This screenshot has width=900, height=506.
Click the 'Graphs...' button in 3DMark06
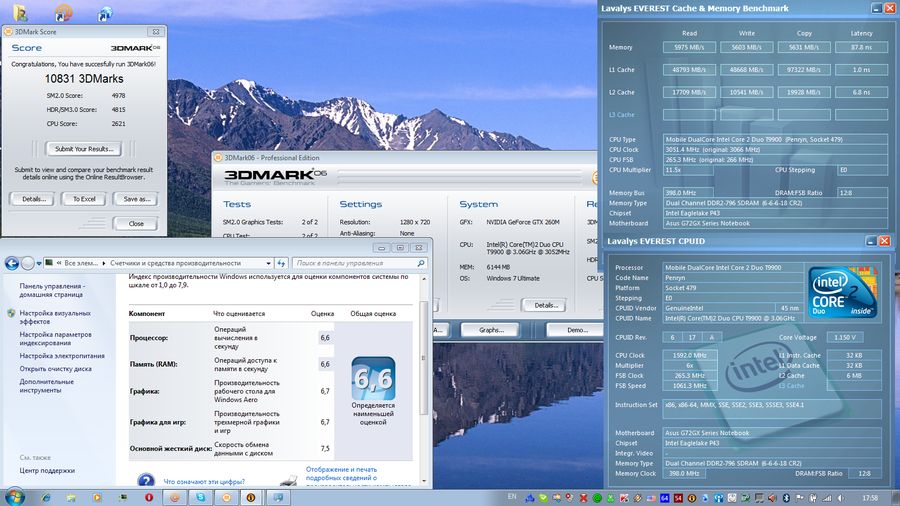[x=490, y=329]
